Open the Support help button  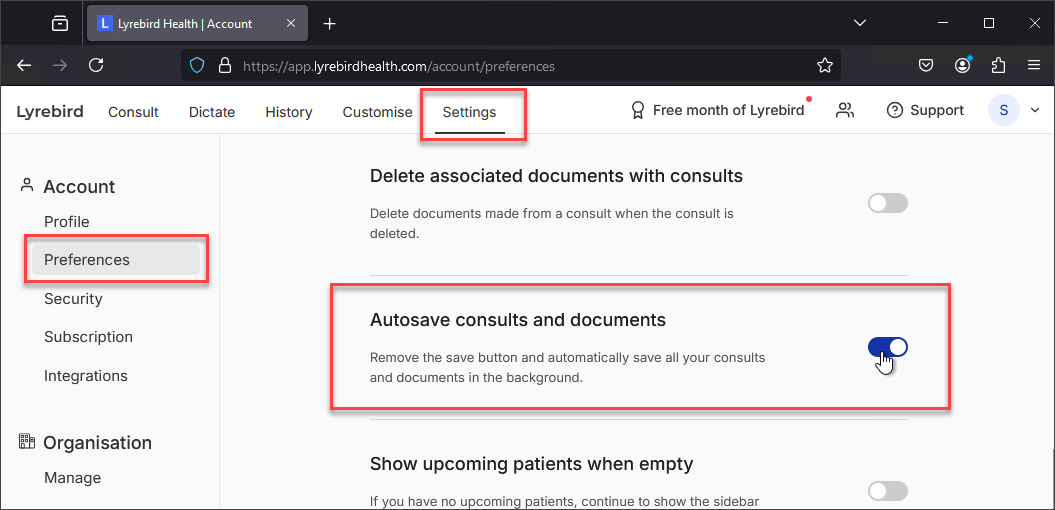click(925, 110)
